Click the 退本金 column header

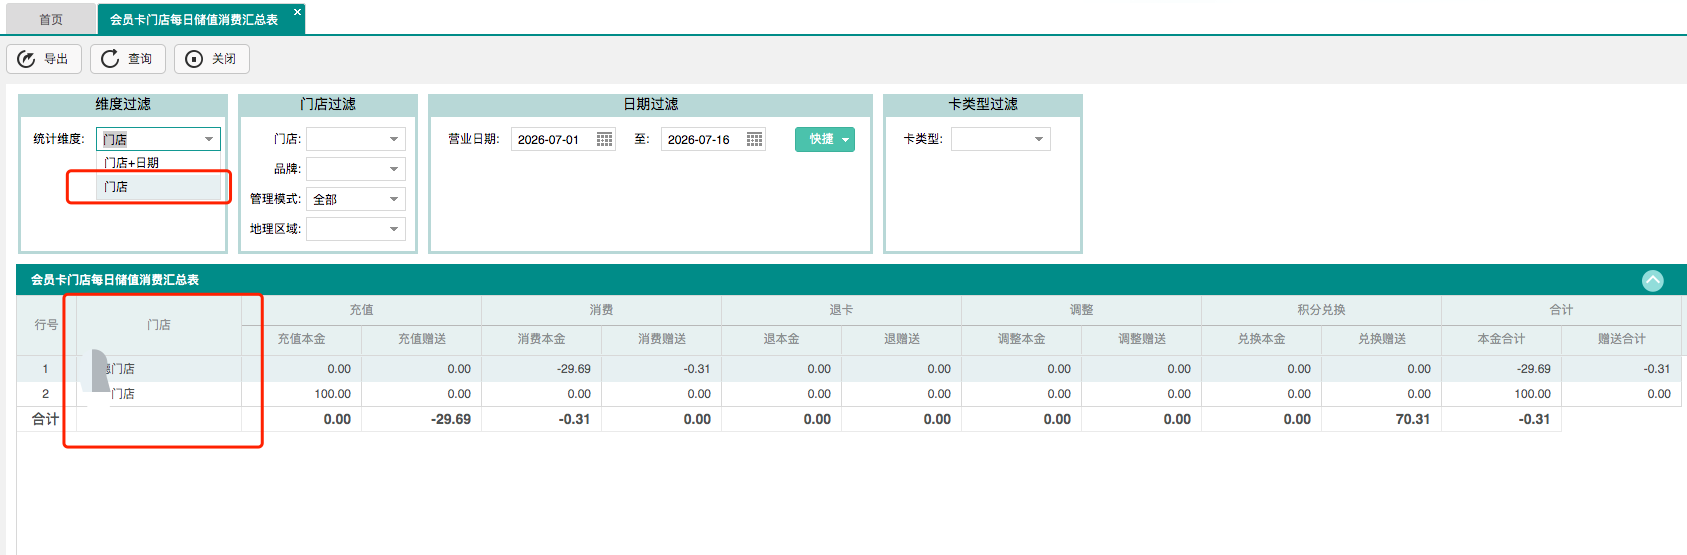(x=781, y=339)
